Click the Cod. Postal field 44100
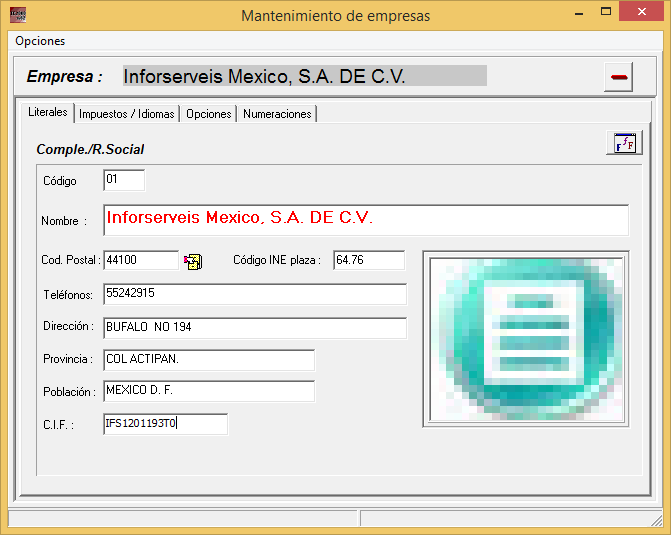The height and width of the screenshot is (535, 671). 141,260
